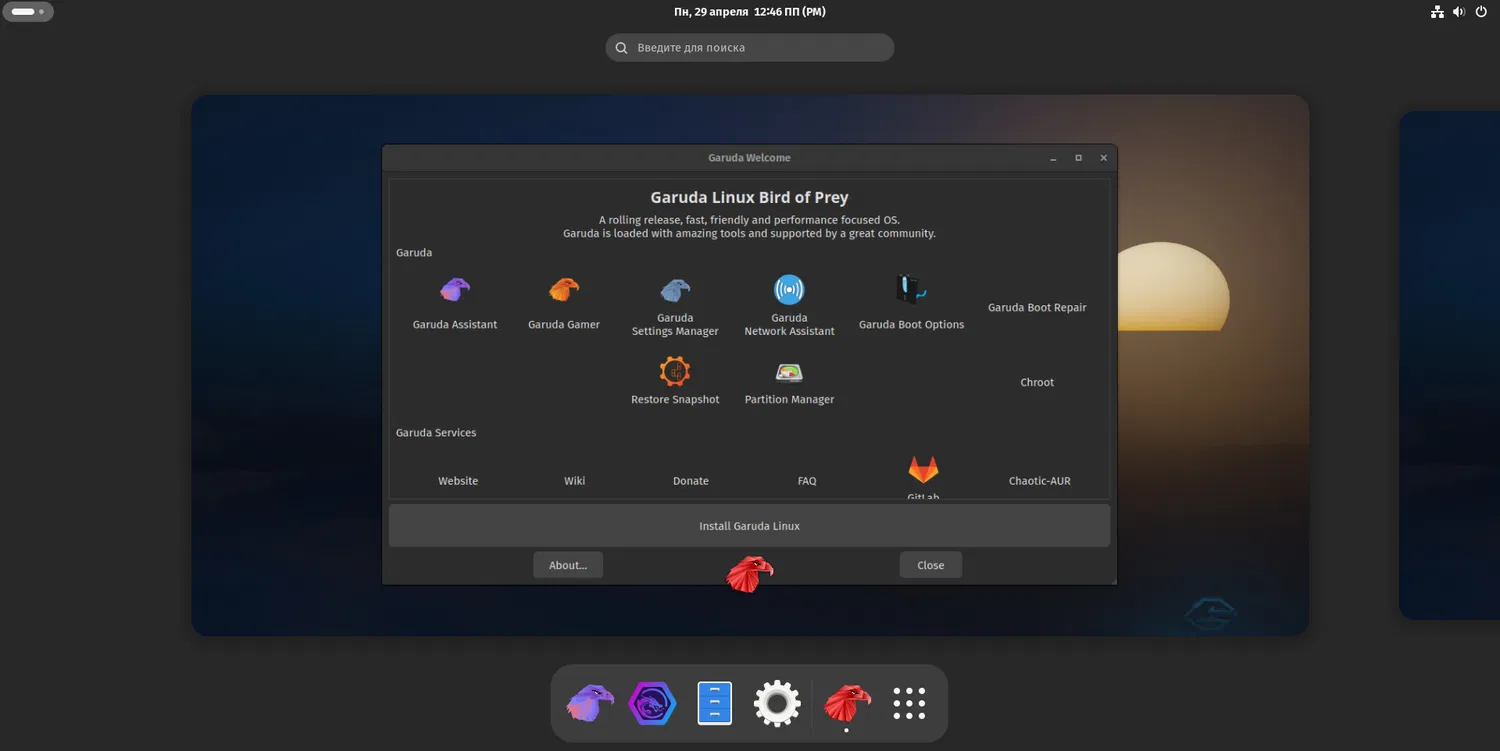The image size is (1500, 751).
Task: Maximize the Garuda Welcome window
Action: (1078, 158)
